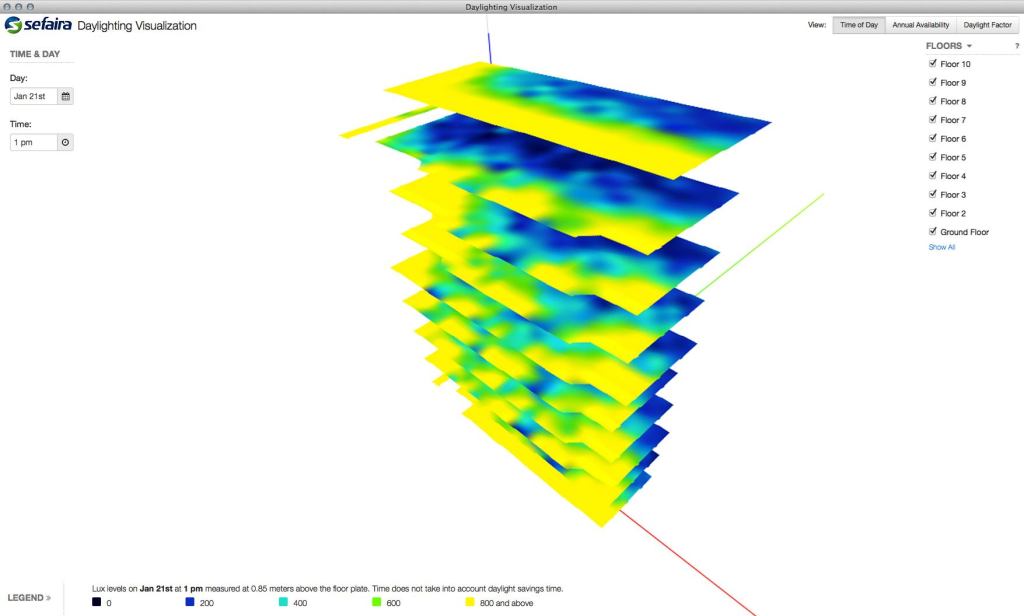This screenshot has height=616, width=1024.
Task: Open the Time clock picker icon
Action: (64, 141)
